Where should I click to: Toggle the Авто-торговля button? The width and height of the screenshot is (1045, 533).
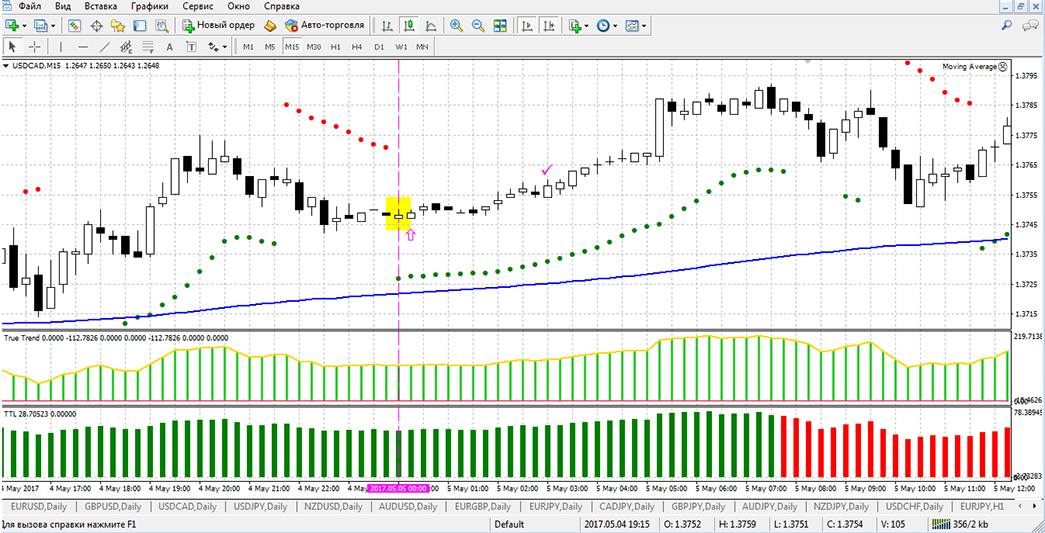pos(325,26)
